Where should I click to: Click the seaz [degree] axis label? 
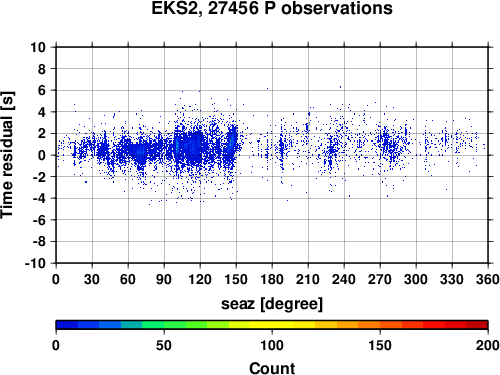(272, 304)
